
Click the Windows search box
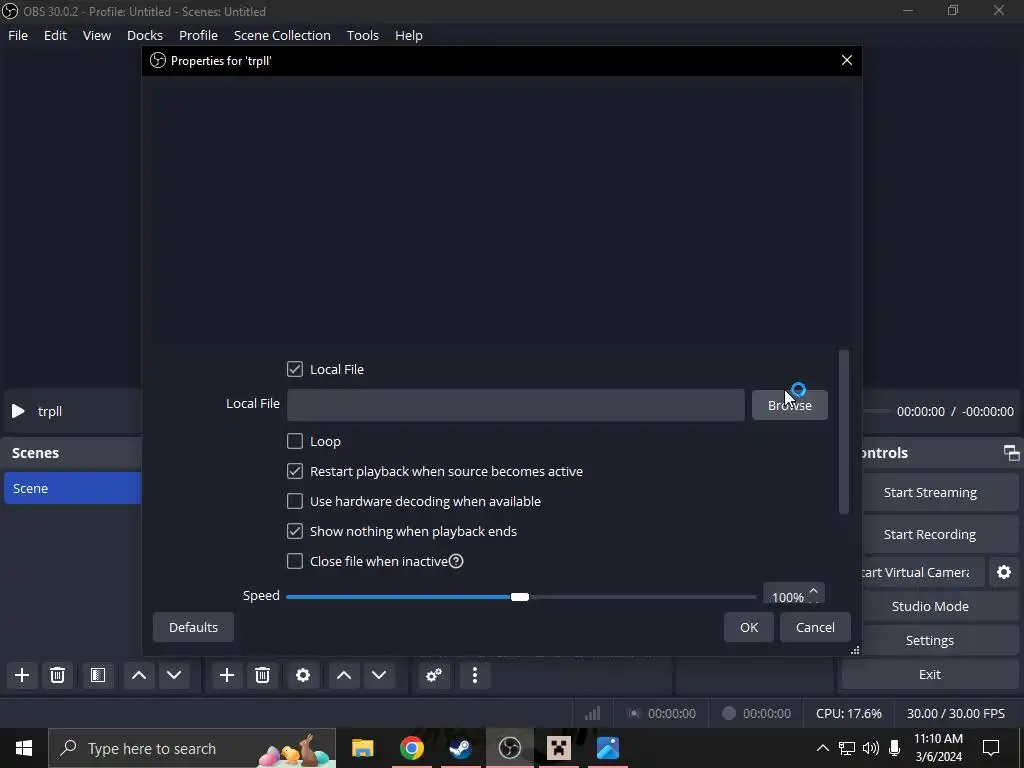click(x=192, y=748)
